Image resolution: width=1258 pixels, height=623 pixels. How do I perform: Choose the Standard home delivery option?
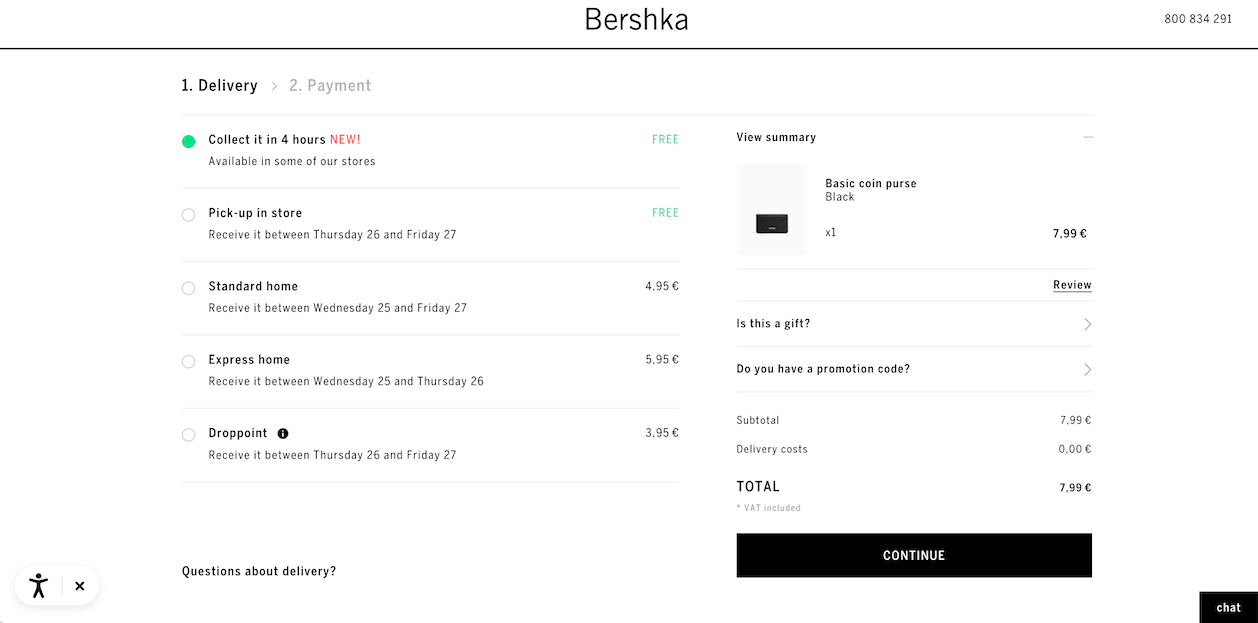188,288
